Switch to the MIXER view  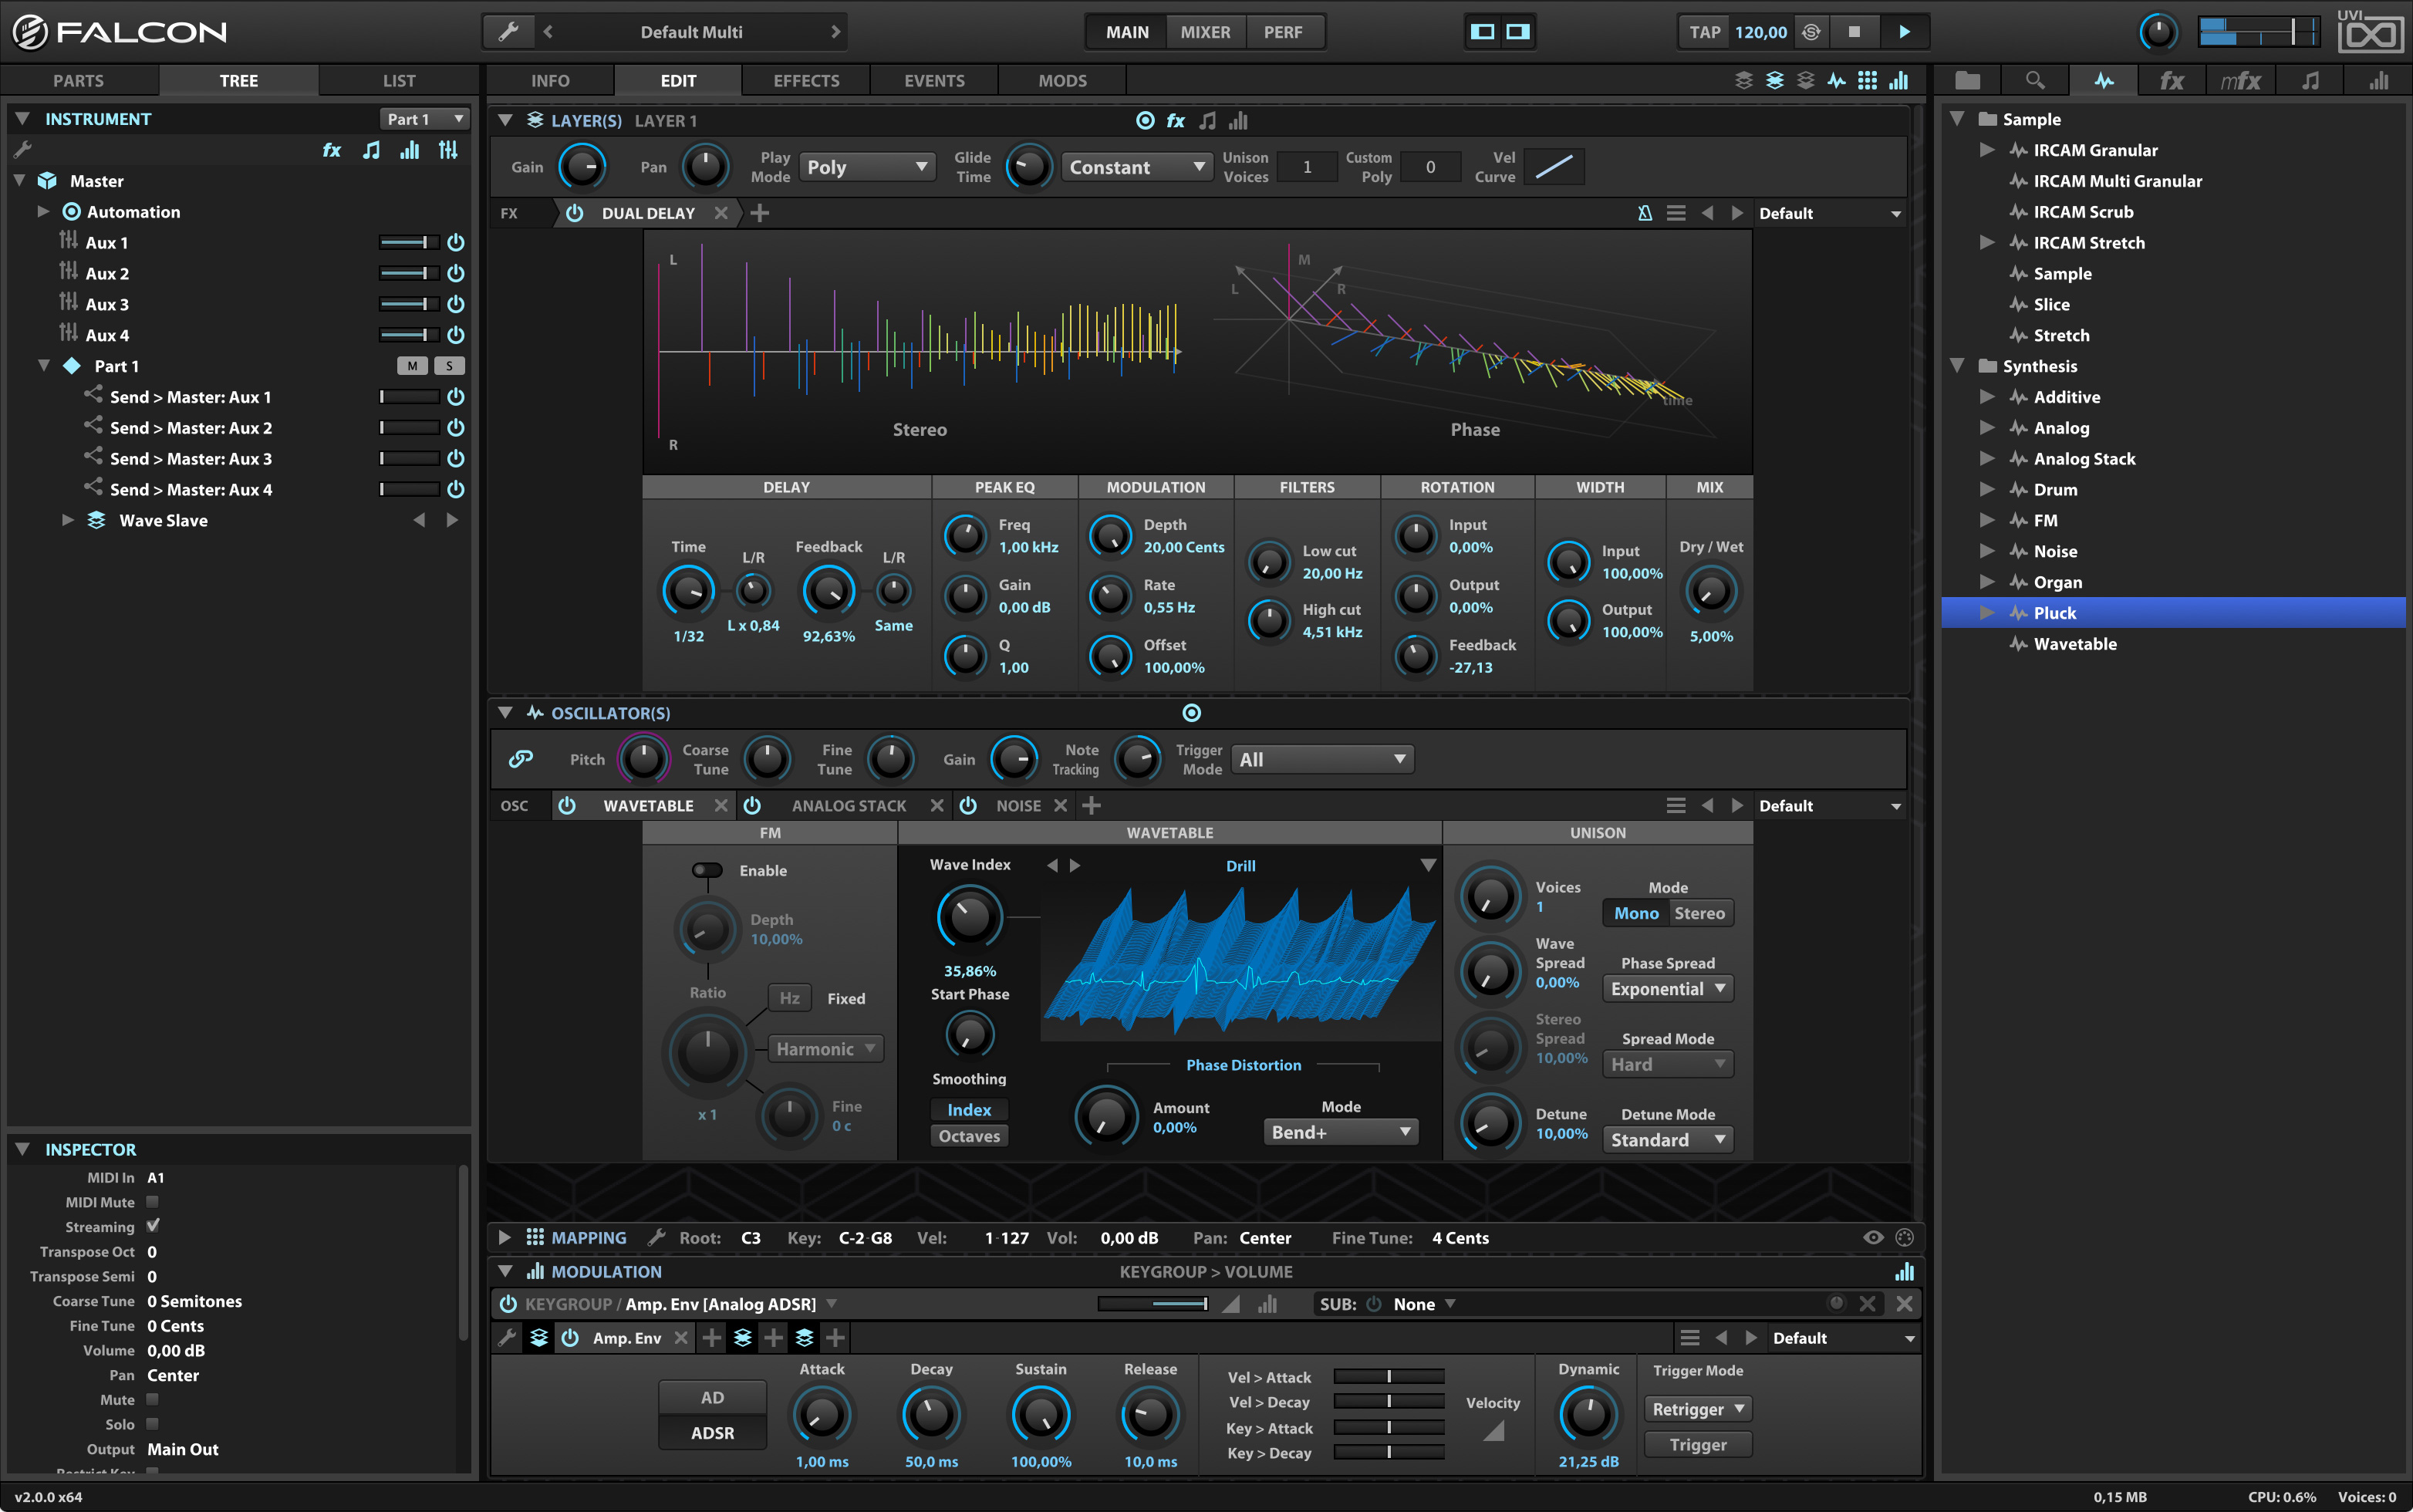[1205, 32]
